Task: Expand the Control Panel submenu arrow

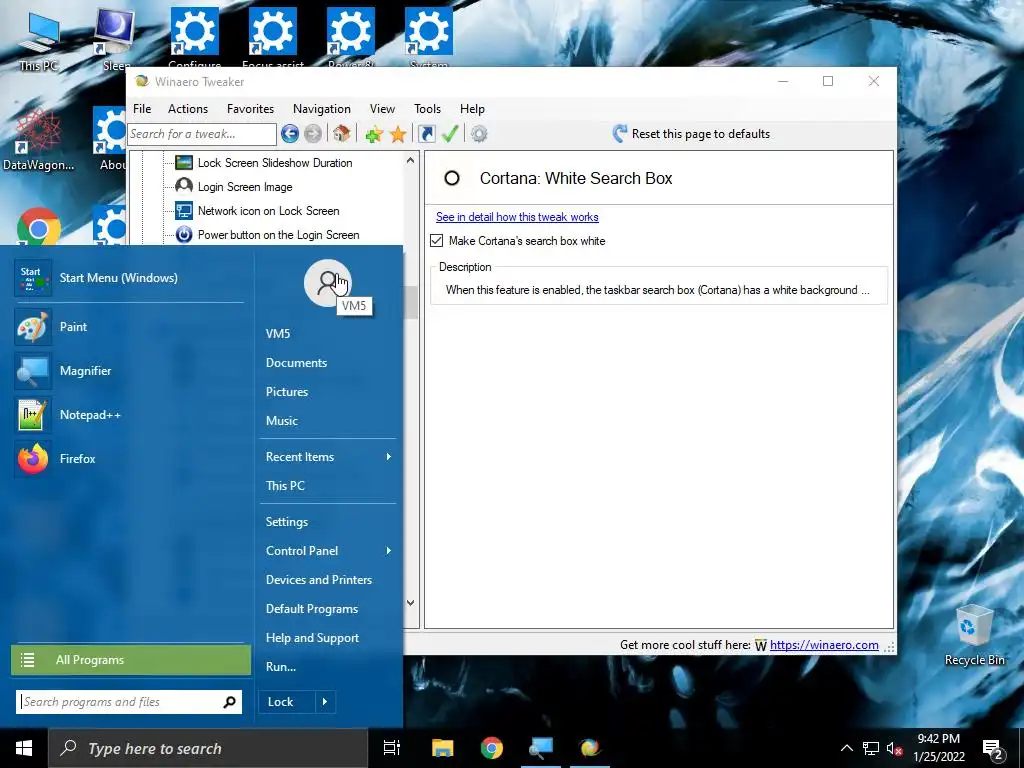Action: tap(389, 551)
